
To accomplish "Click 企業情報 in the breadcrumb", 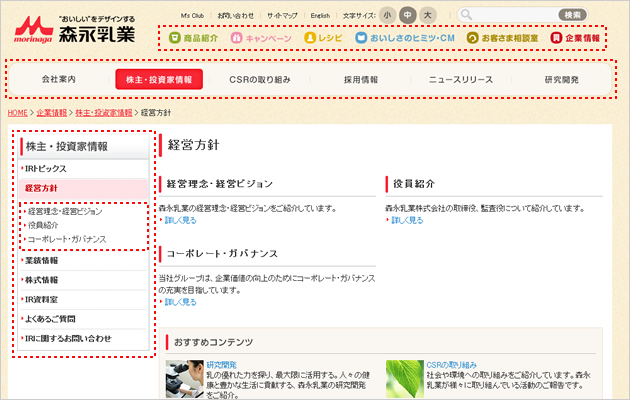I will point(51,113).
